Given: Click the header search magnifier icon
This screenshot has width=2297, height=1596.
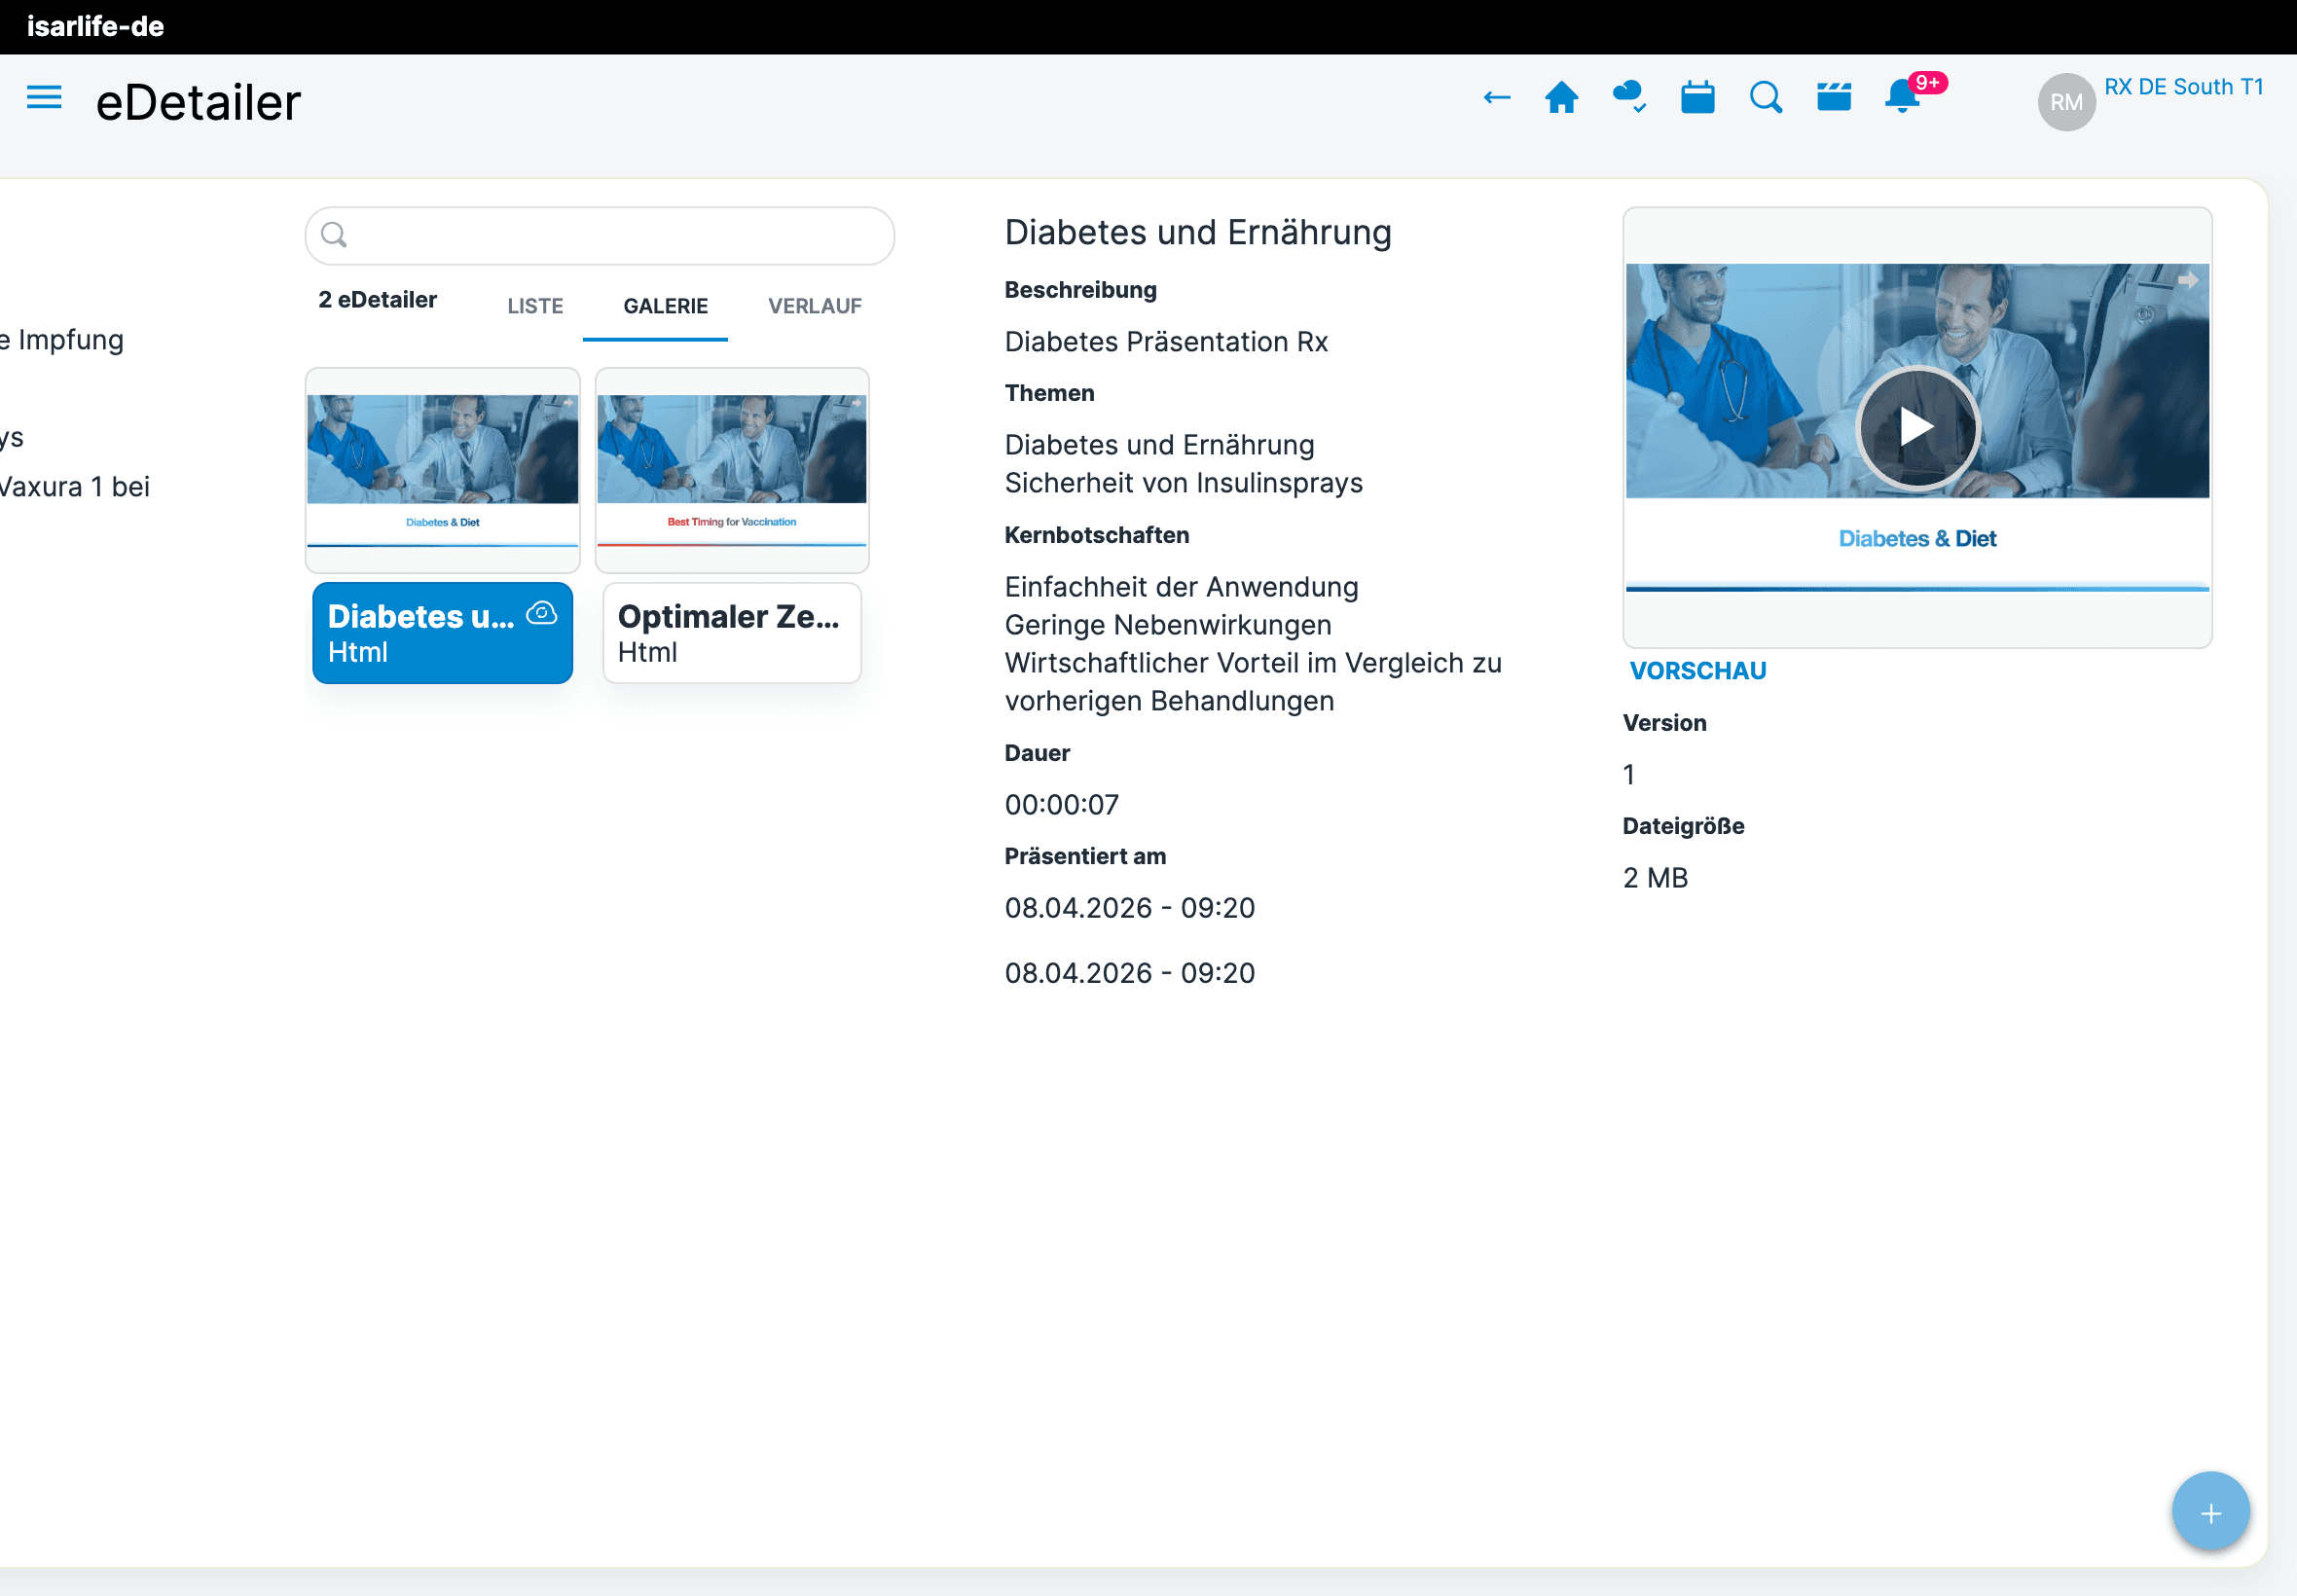Looking at the screenshot, I should tap(1766, 98).
